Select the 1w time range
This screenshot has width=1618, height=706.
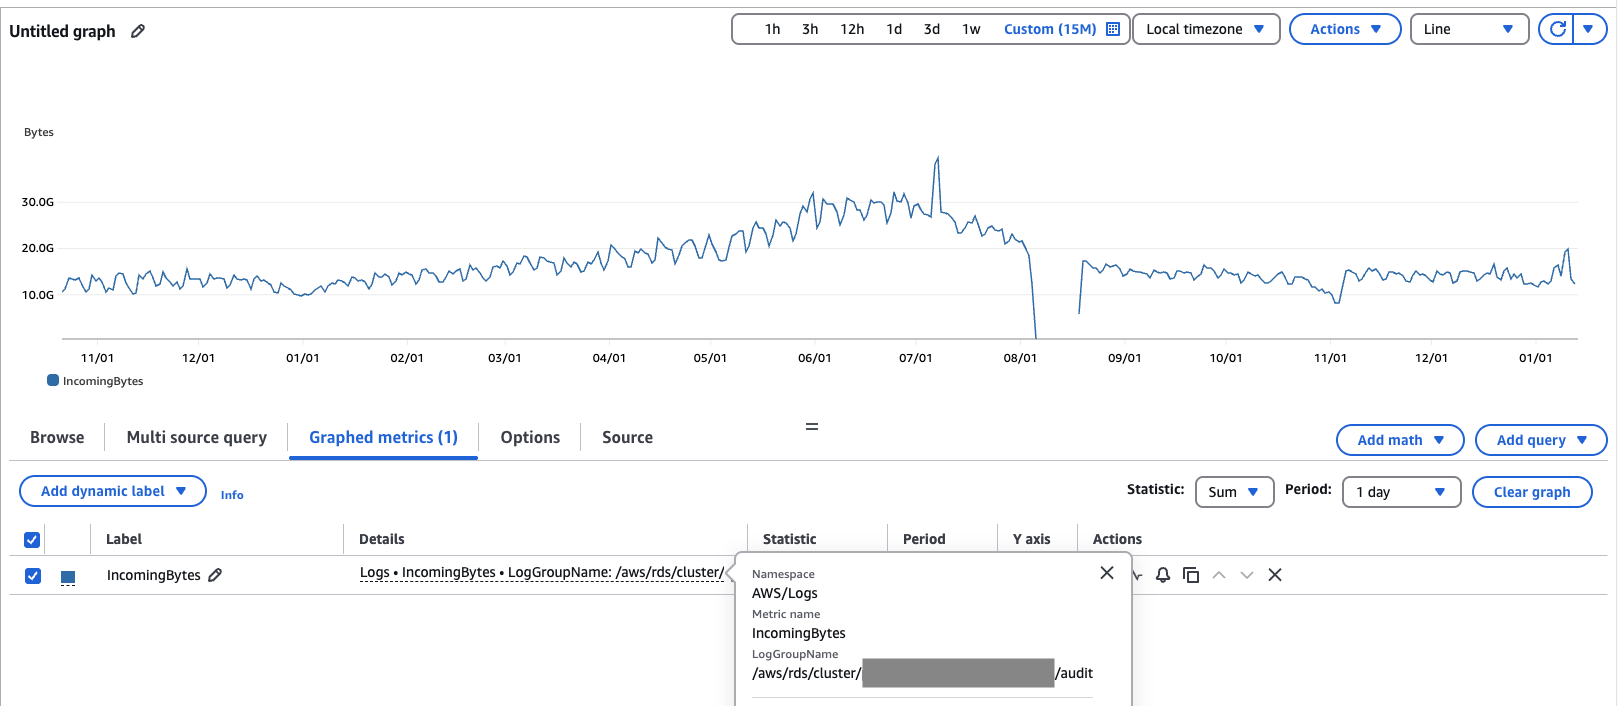click(x=971, y=29)
